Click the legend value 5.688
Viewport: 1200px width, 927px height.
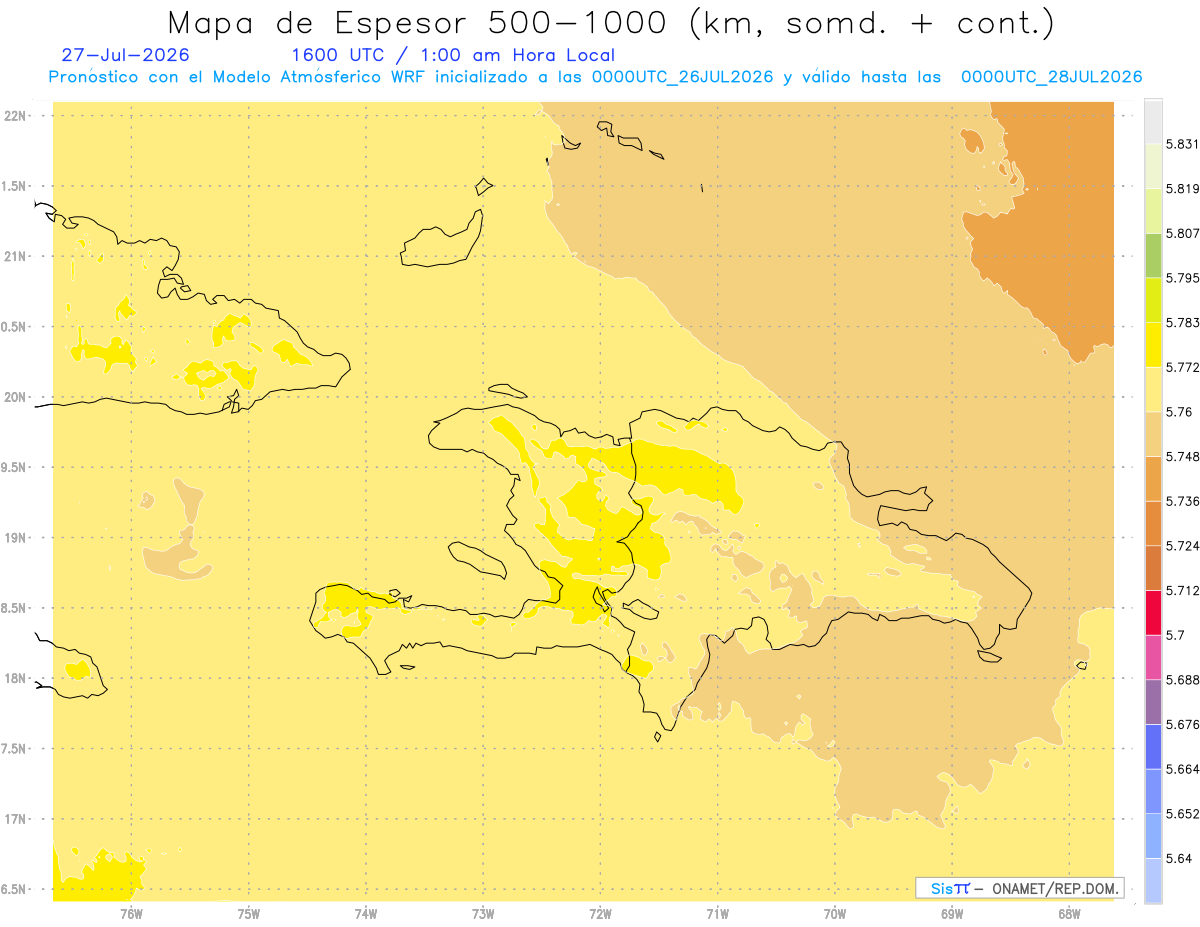(1182, 680)
